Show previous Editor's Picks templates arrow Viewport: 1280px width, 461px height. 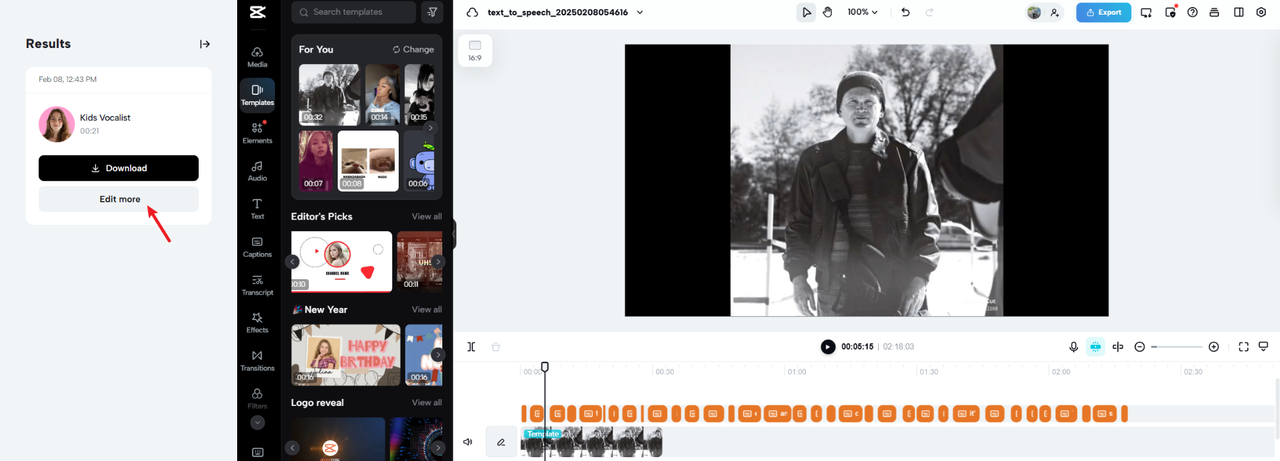292,262
